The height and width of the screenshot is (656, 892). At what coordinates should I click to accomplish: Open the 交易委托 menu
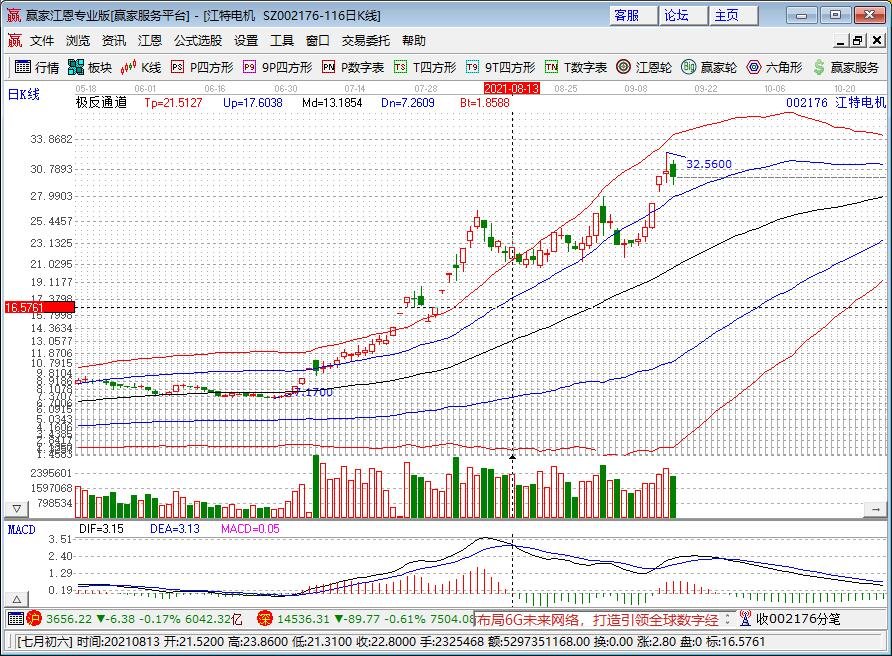pyautogui.click(x=366, y=40)
